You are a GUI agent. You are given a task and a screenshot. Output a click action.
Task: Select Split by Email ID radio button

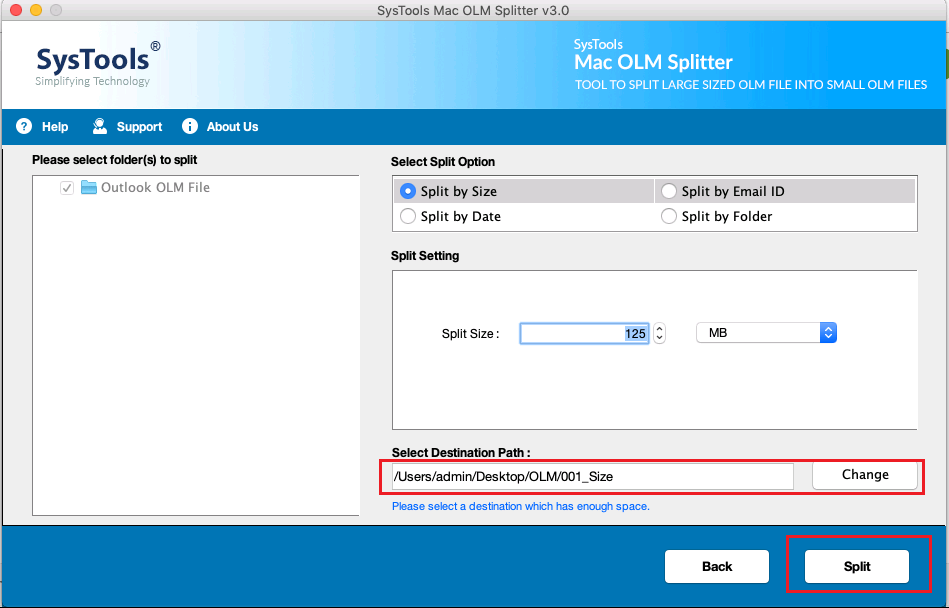[x=669, y=191]
